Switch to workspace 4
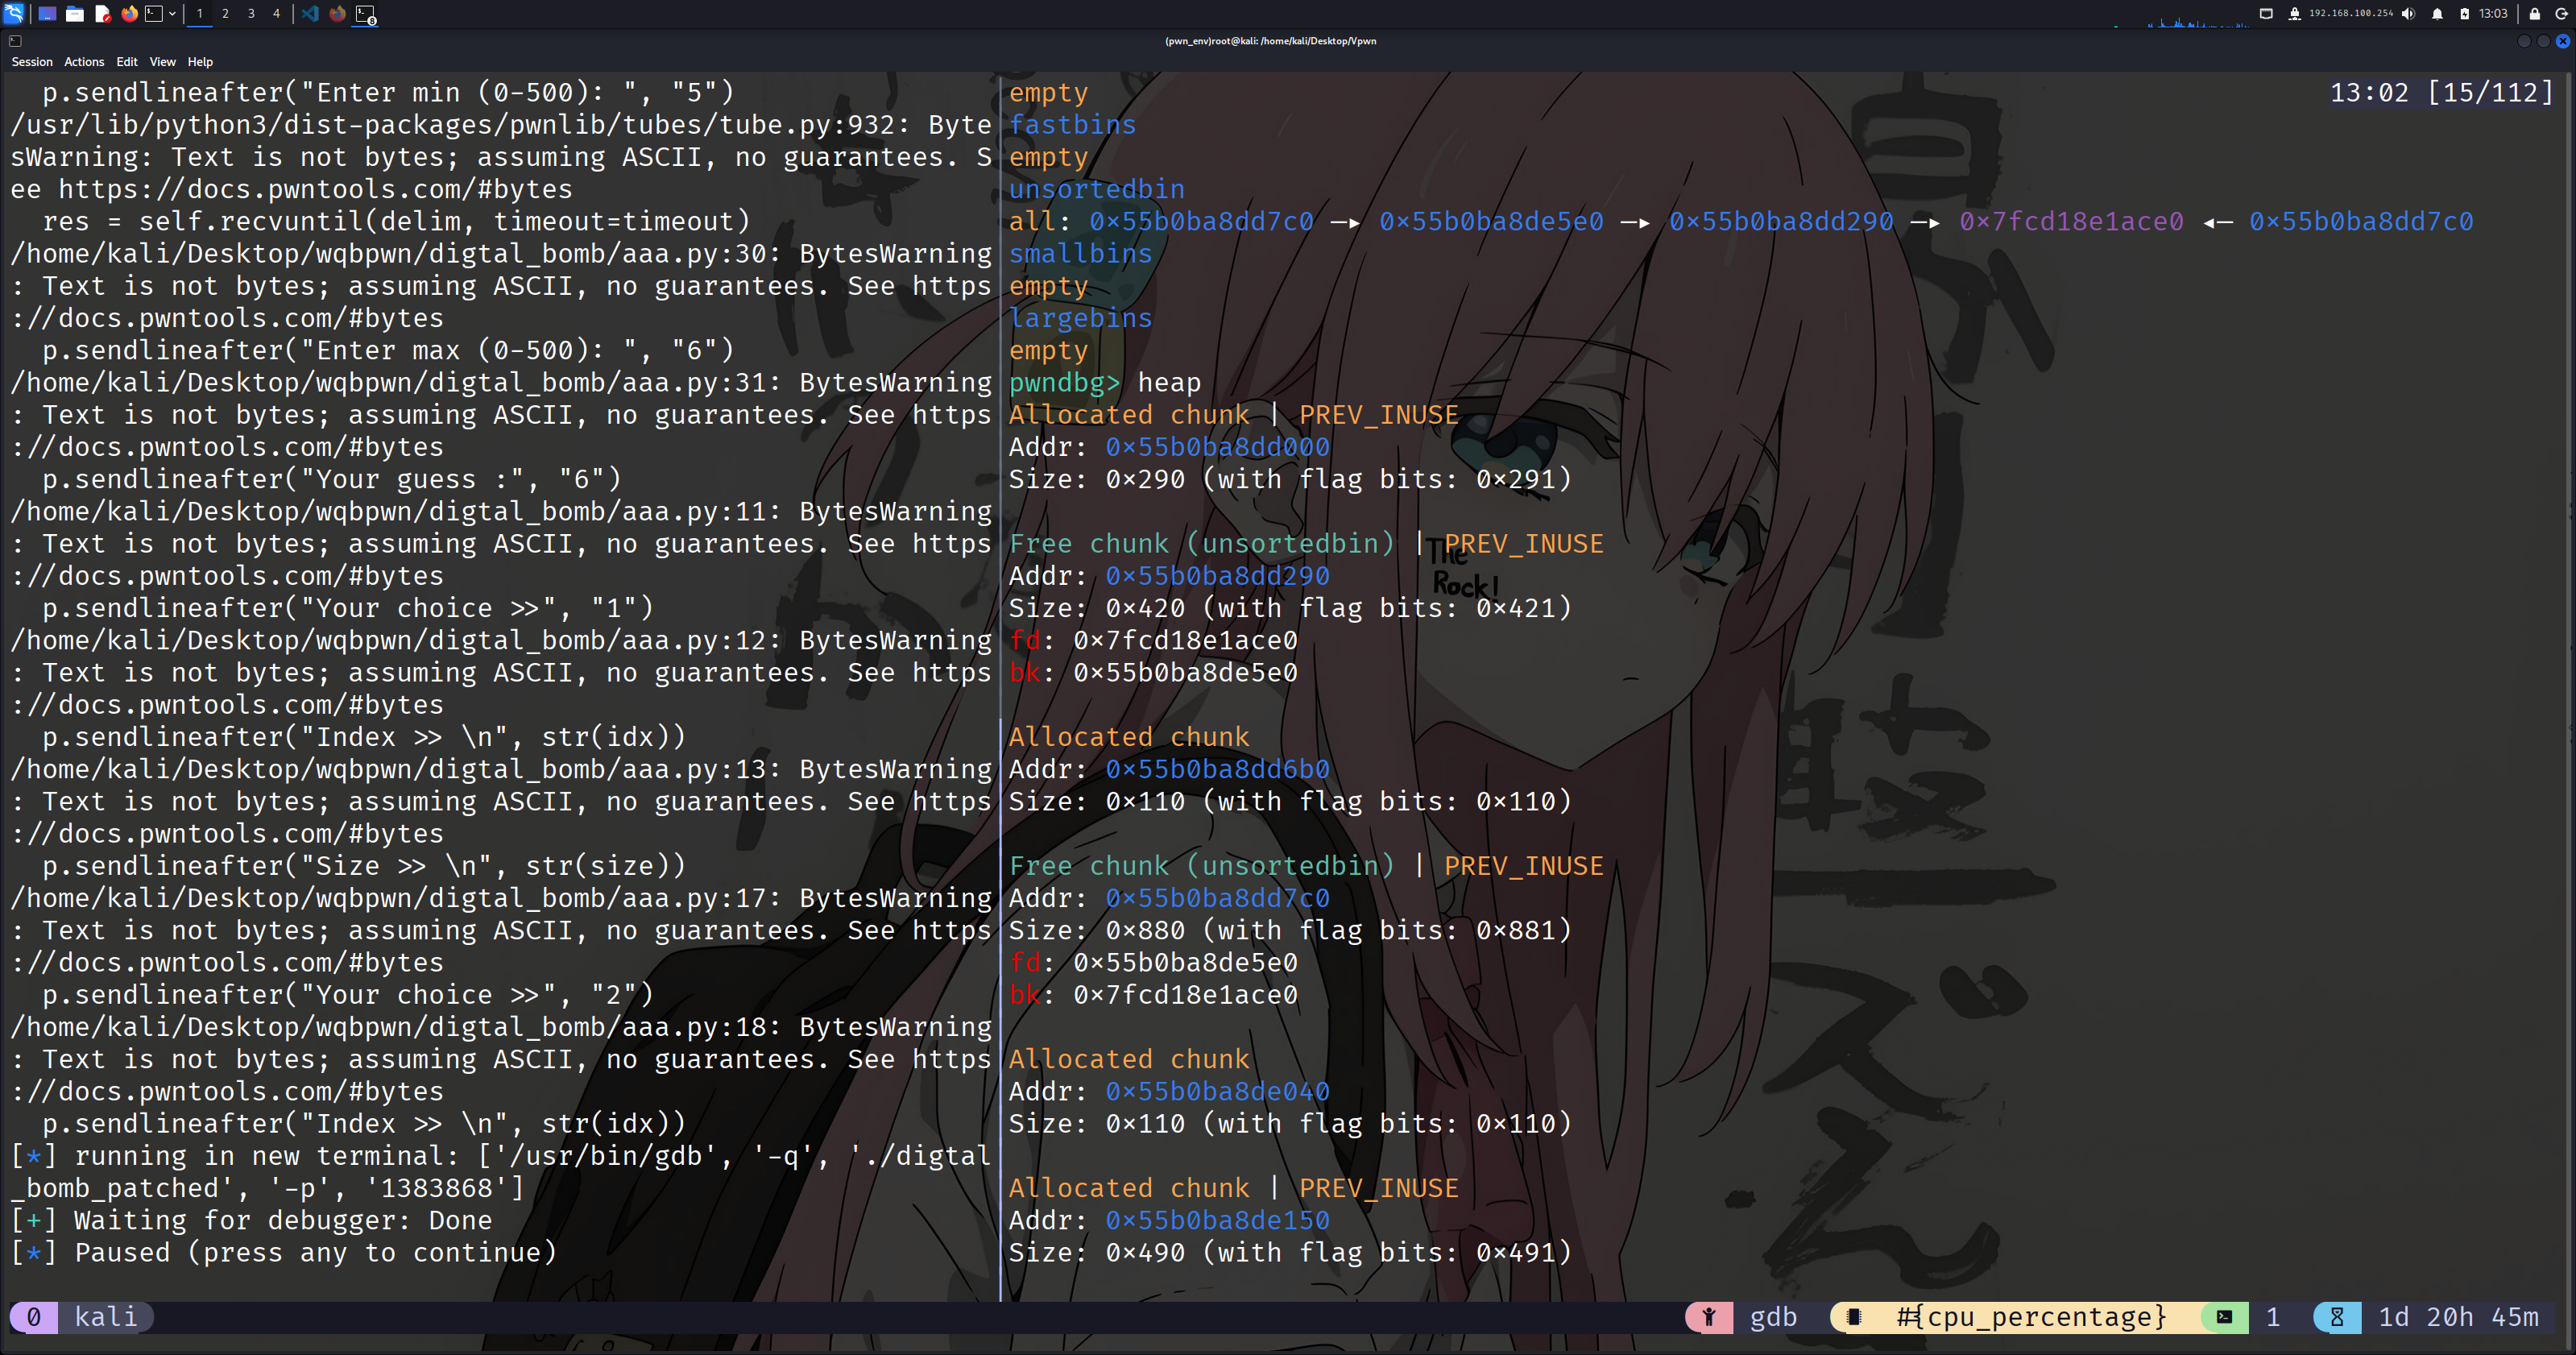2576x1355 pixels. [277, 13]
